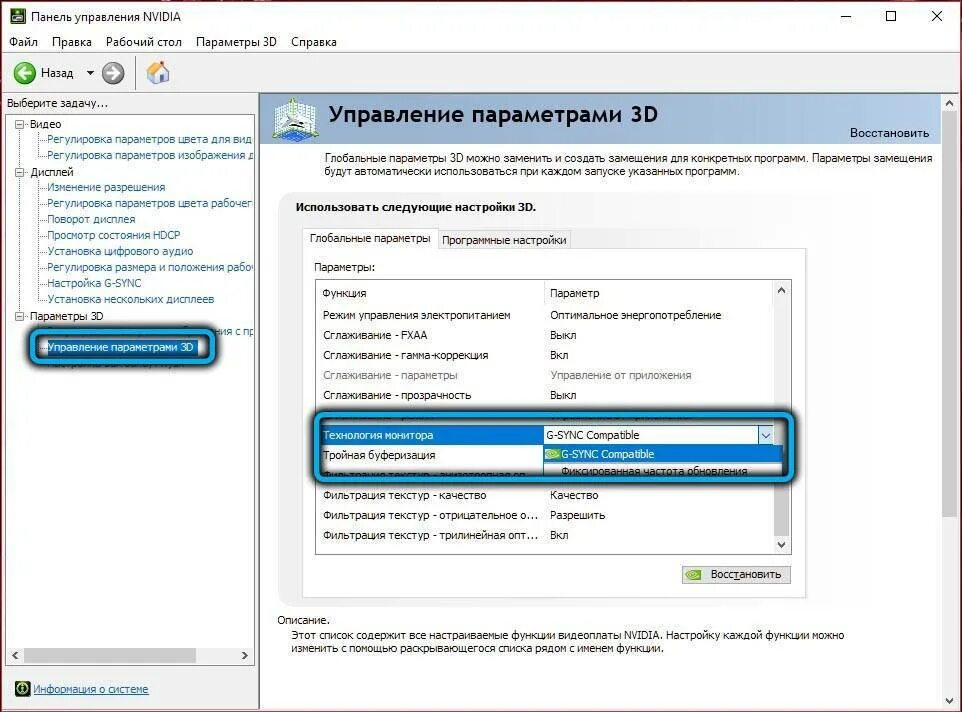Open Технология монитора combo box arrow

[766, 435]
